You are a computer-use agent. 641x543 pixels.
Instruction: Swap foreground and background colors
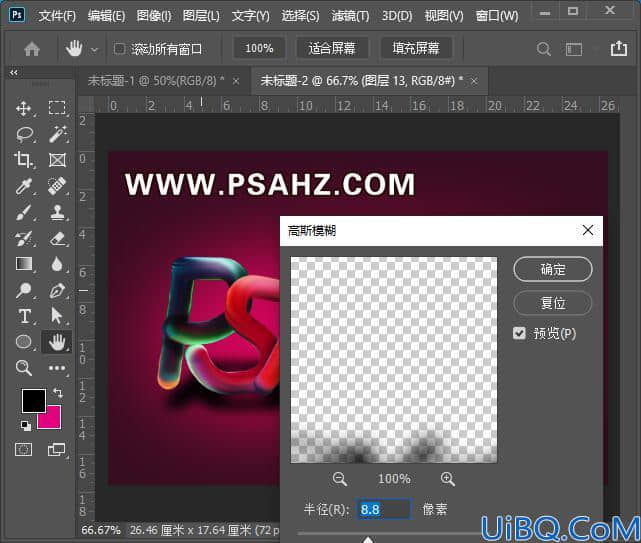58,393
